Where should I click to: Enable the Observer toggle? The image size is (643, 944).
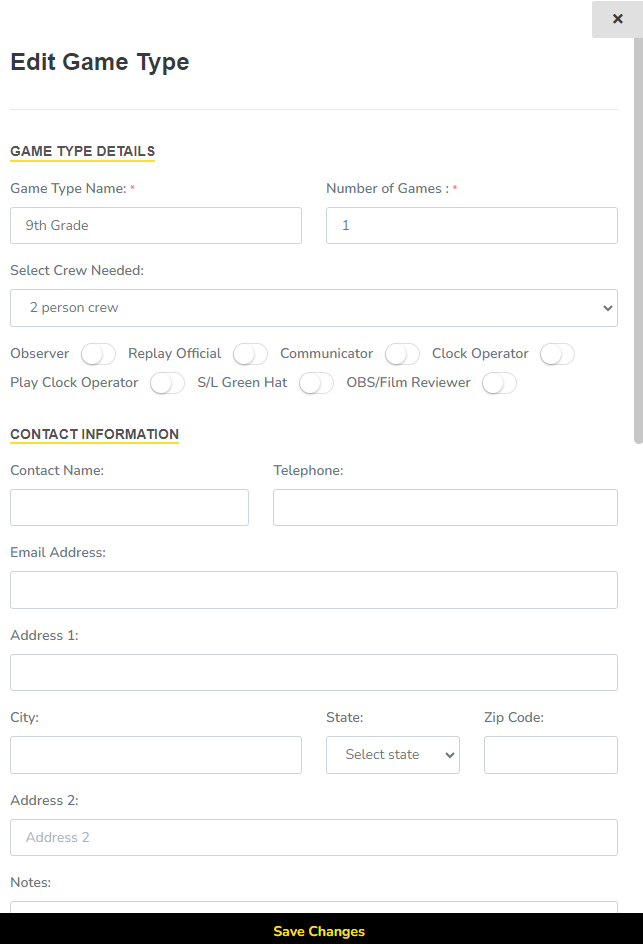[x=98, y=354]
